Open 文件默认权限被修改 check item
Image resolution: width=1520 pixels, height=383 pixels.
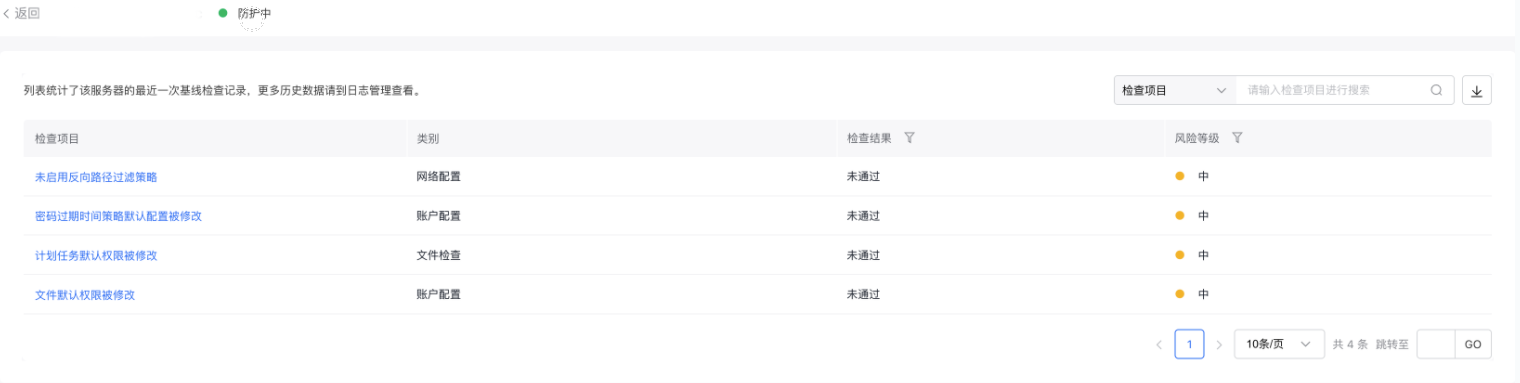pyautogui.click(x=85, y=295)
